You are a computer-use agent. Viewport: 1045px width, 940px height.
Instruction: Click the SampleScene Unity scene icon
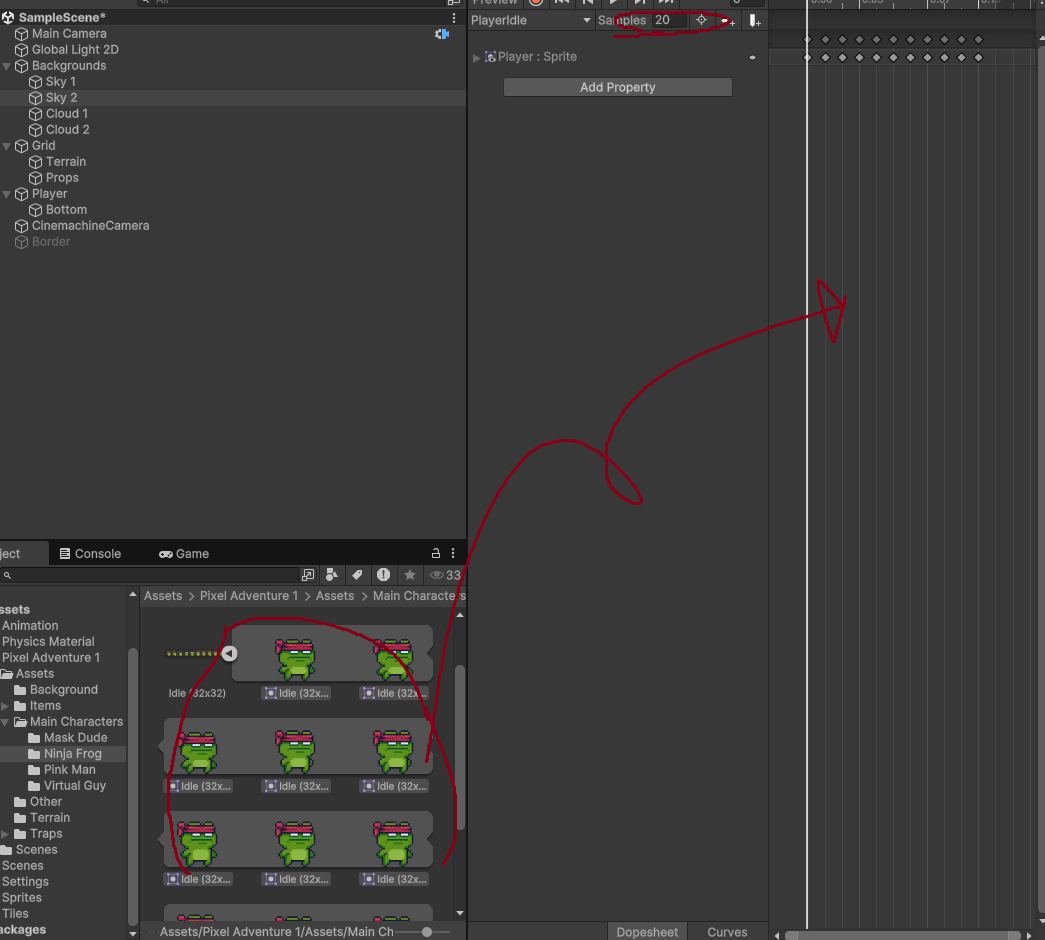pyautogui.click(x=8, y=17)
